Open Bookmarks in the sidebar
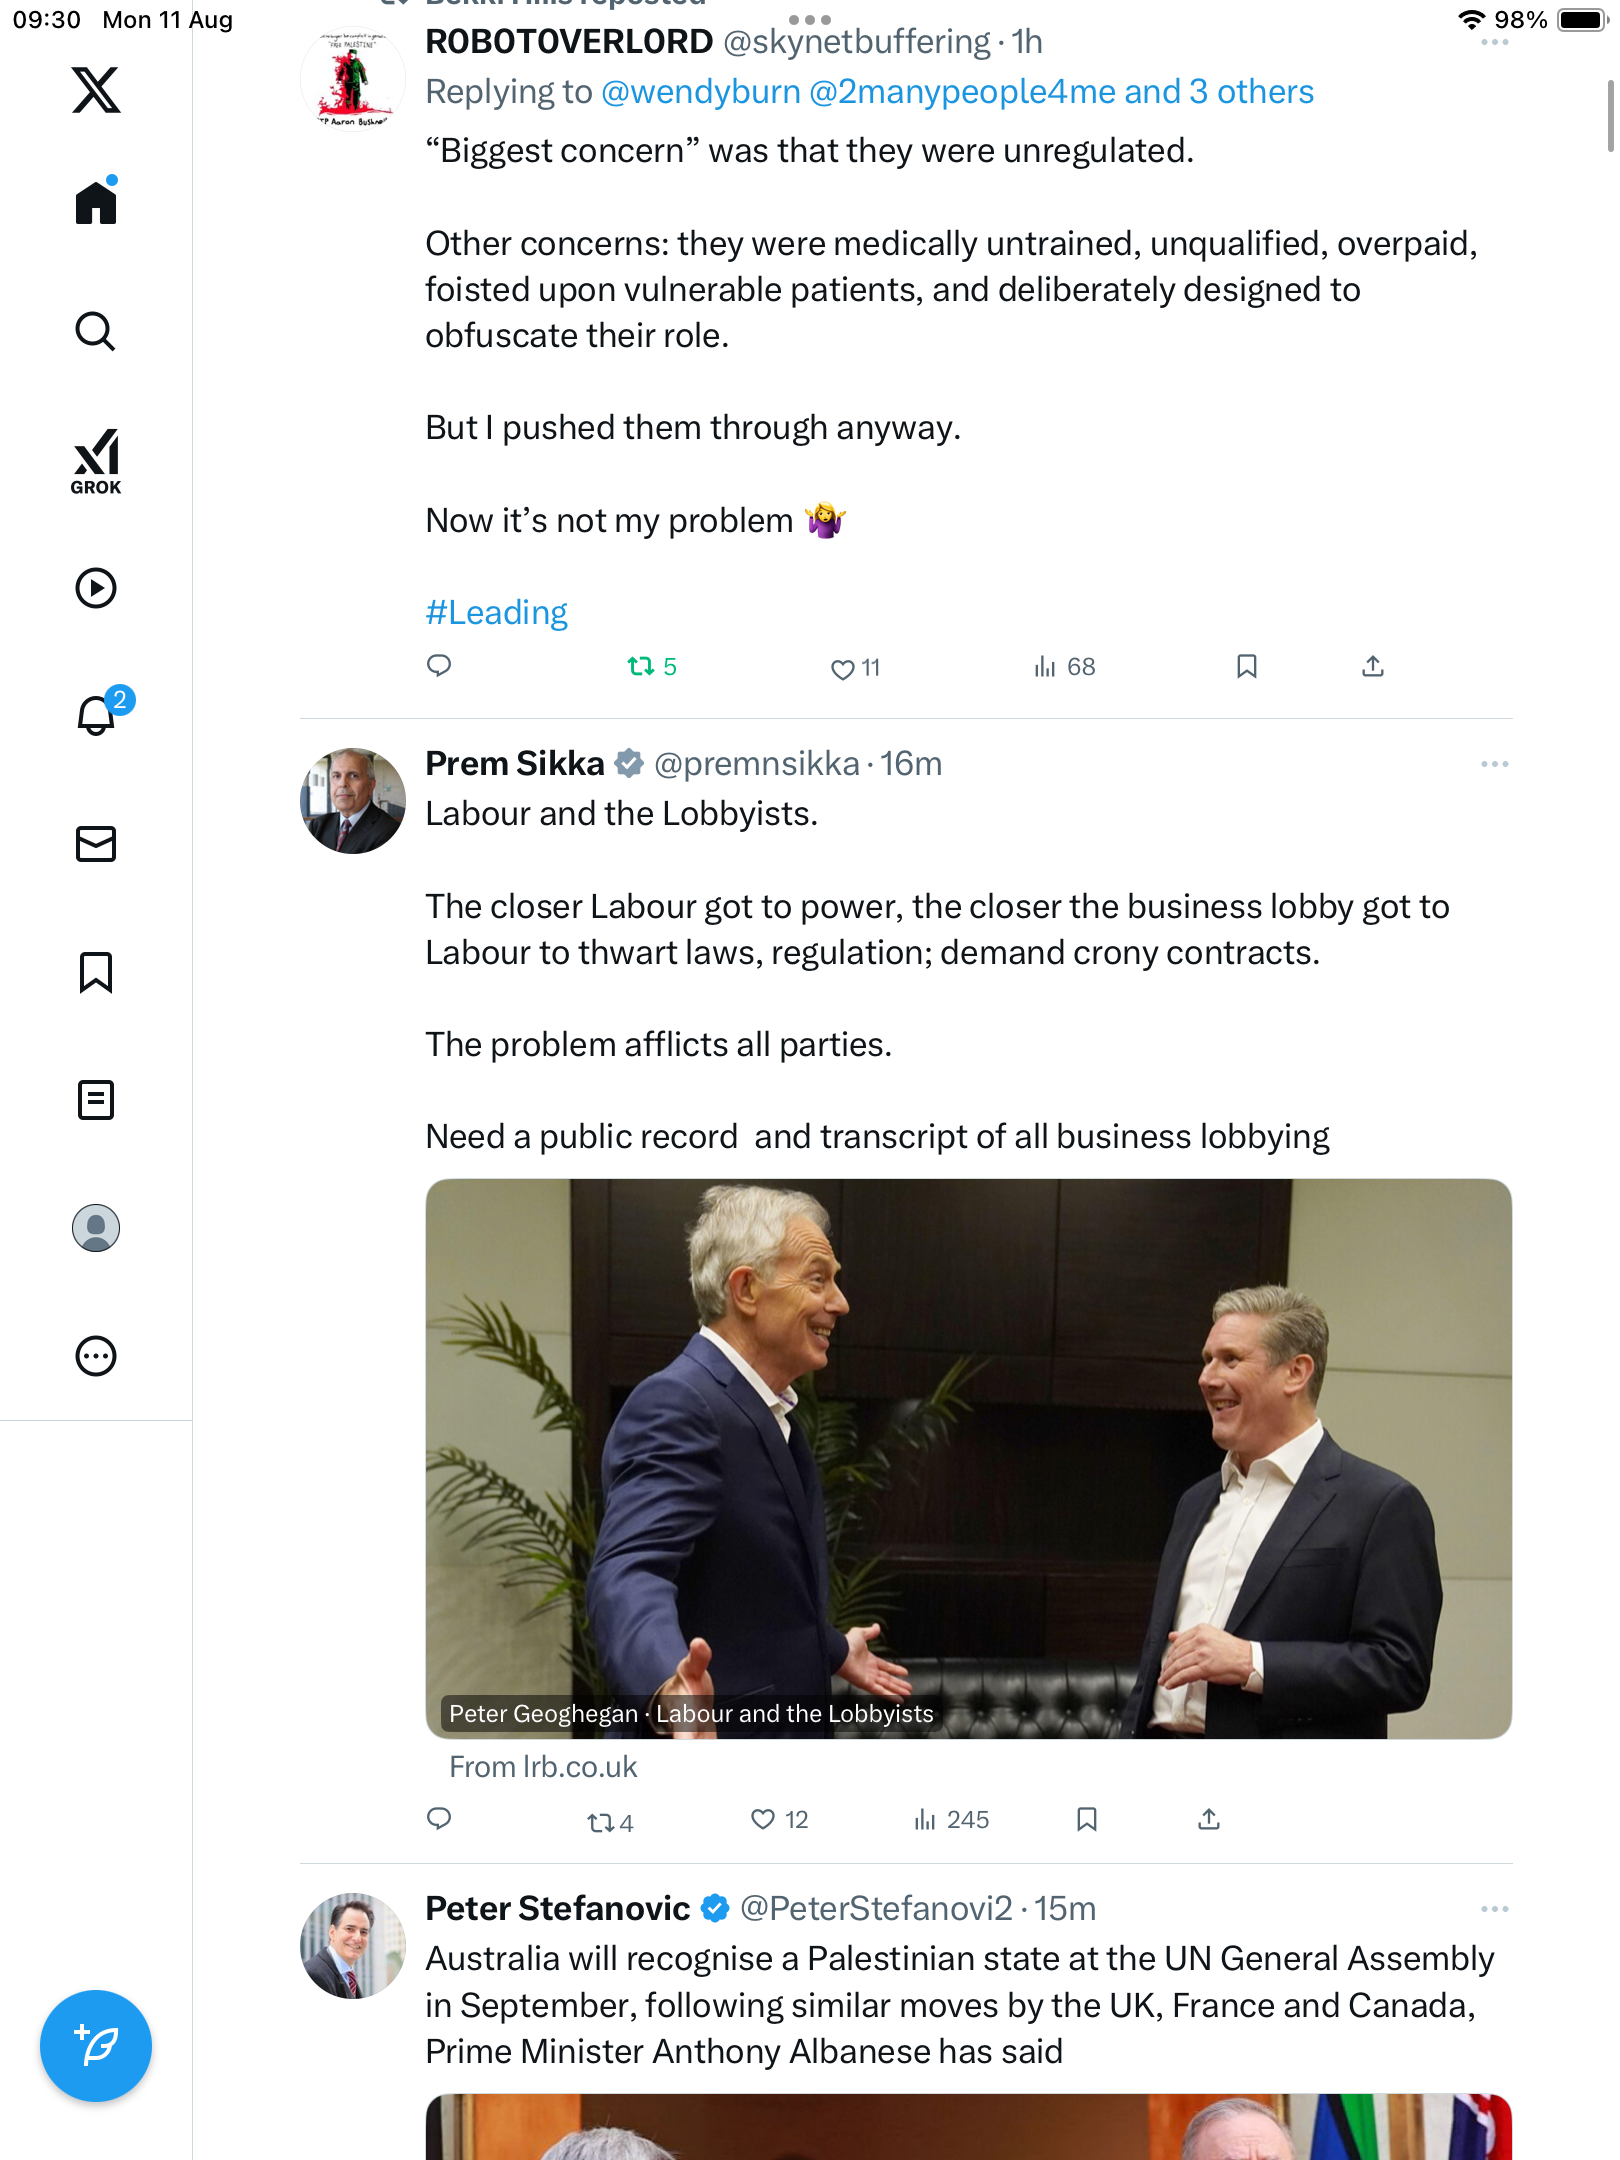Screen dimensions: 1620x2160 point(96,972)
